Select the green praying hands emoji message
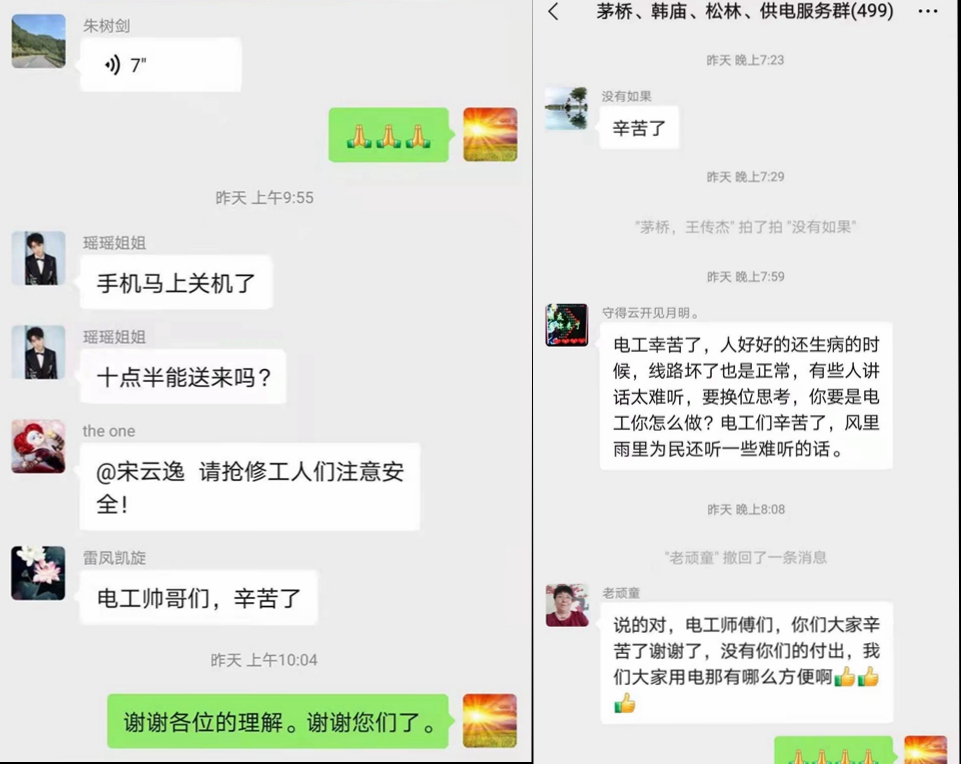 tap(389, 135)
